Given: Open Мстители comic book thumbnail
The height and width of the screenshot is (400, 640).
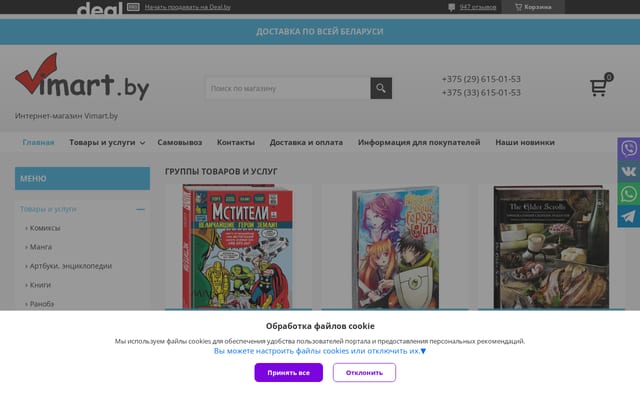Looking at the screenshot, I should (238, 247).
